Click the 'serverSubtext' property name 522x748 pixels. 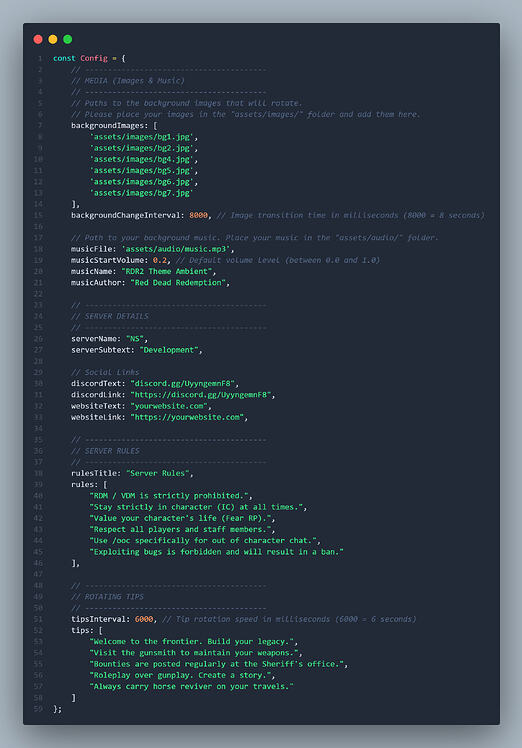pyautogui.click(x=101, y=350)
